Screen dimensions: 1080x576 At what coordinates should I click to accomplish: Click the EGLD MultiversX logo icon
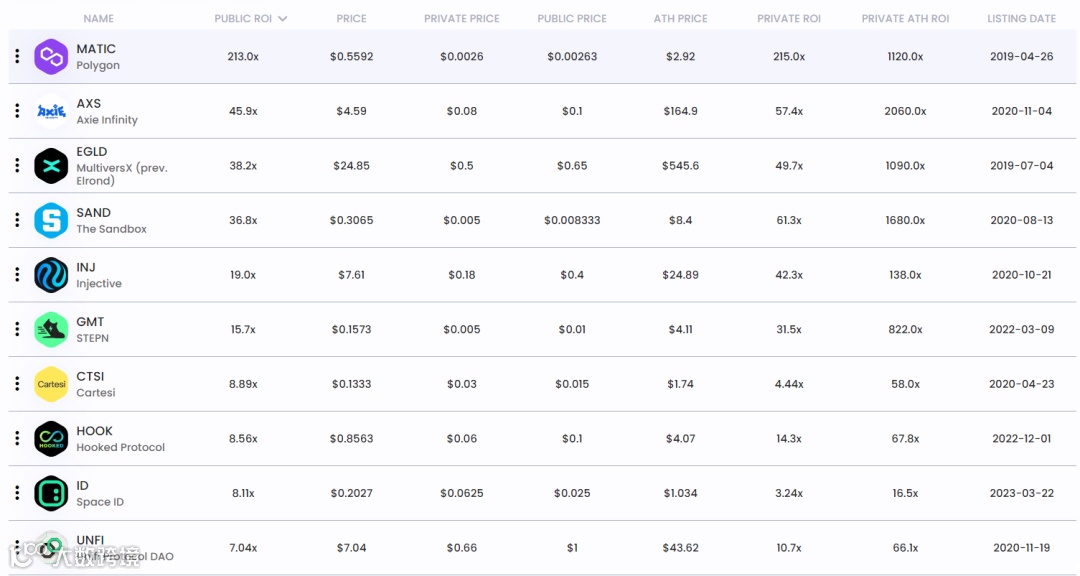tap(51, 166)
